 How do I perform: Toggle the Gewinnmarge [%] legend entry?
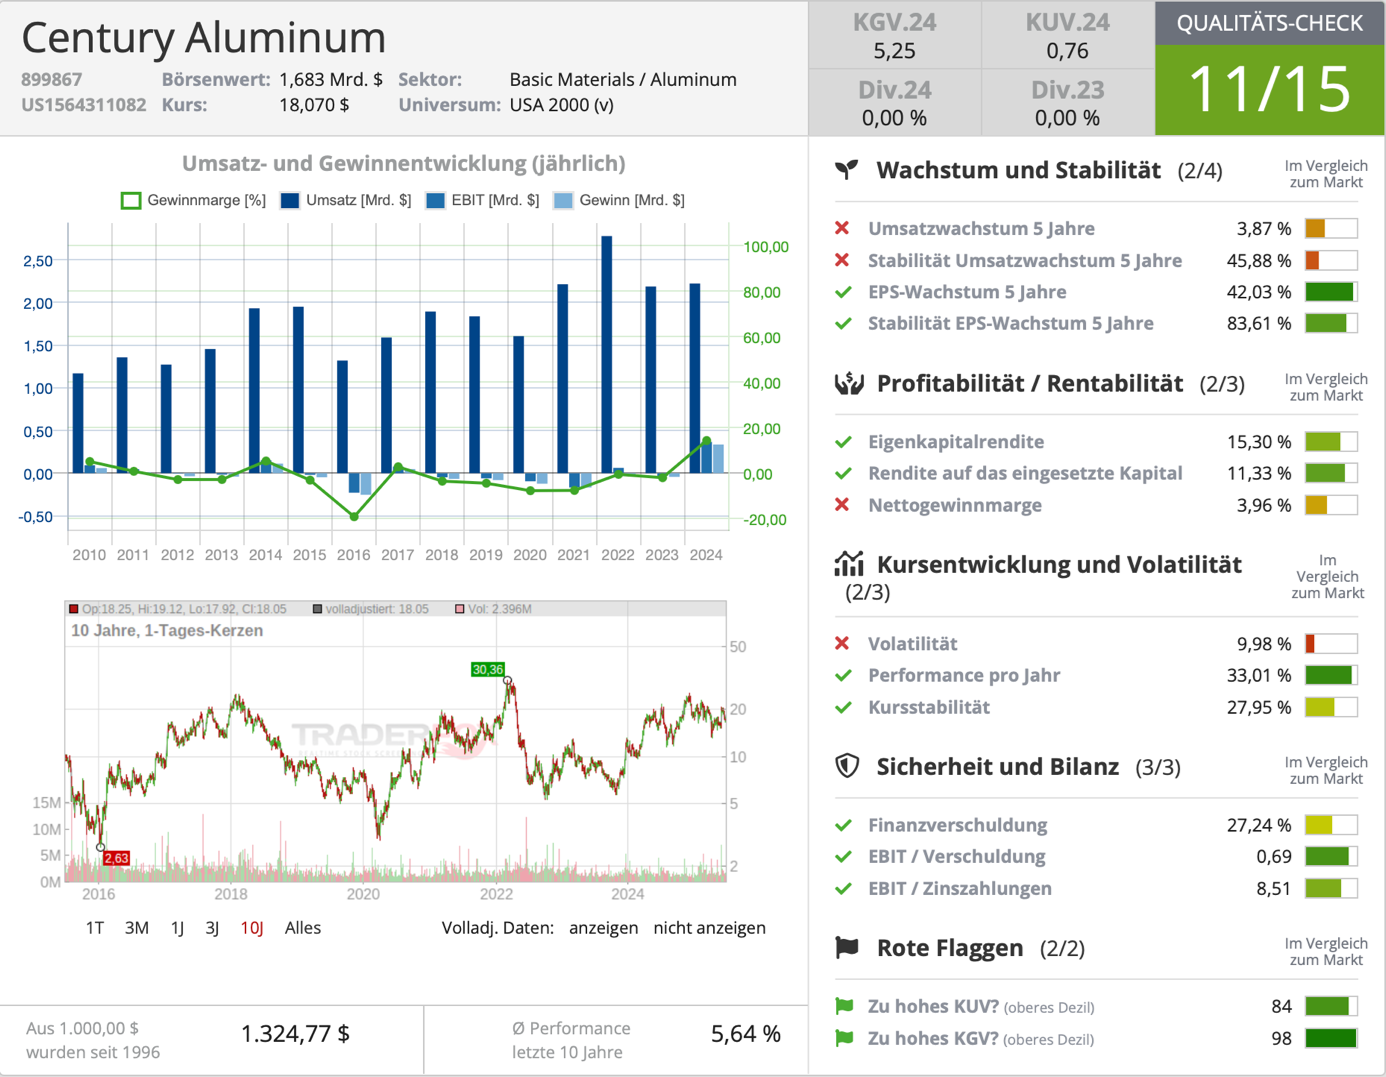(x=193, y=200)
